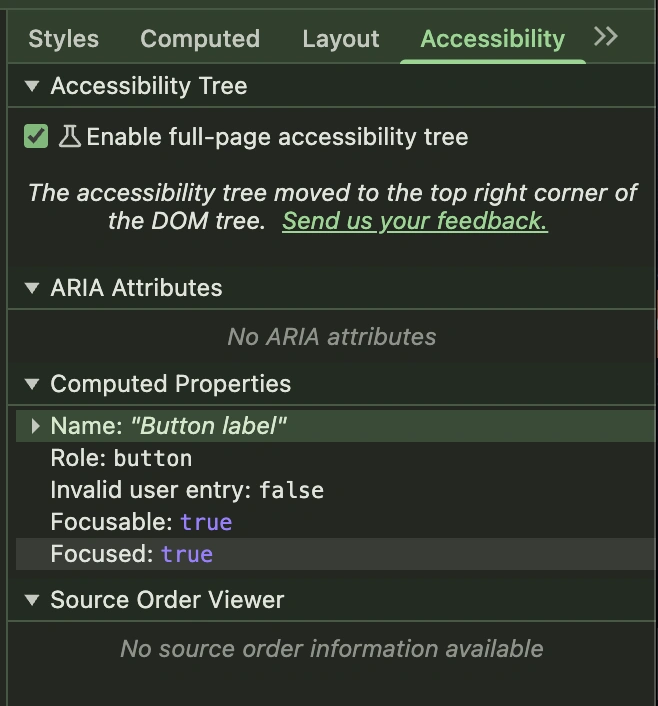Open the Layout tab

[x=340, y=39]
